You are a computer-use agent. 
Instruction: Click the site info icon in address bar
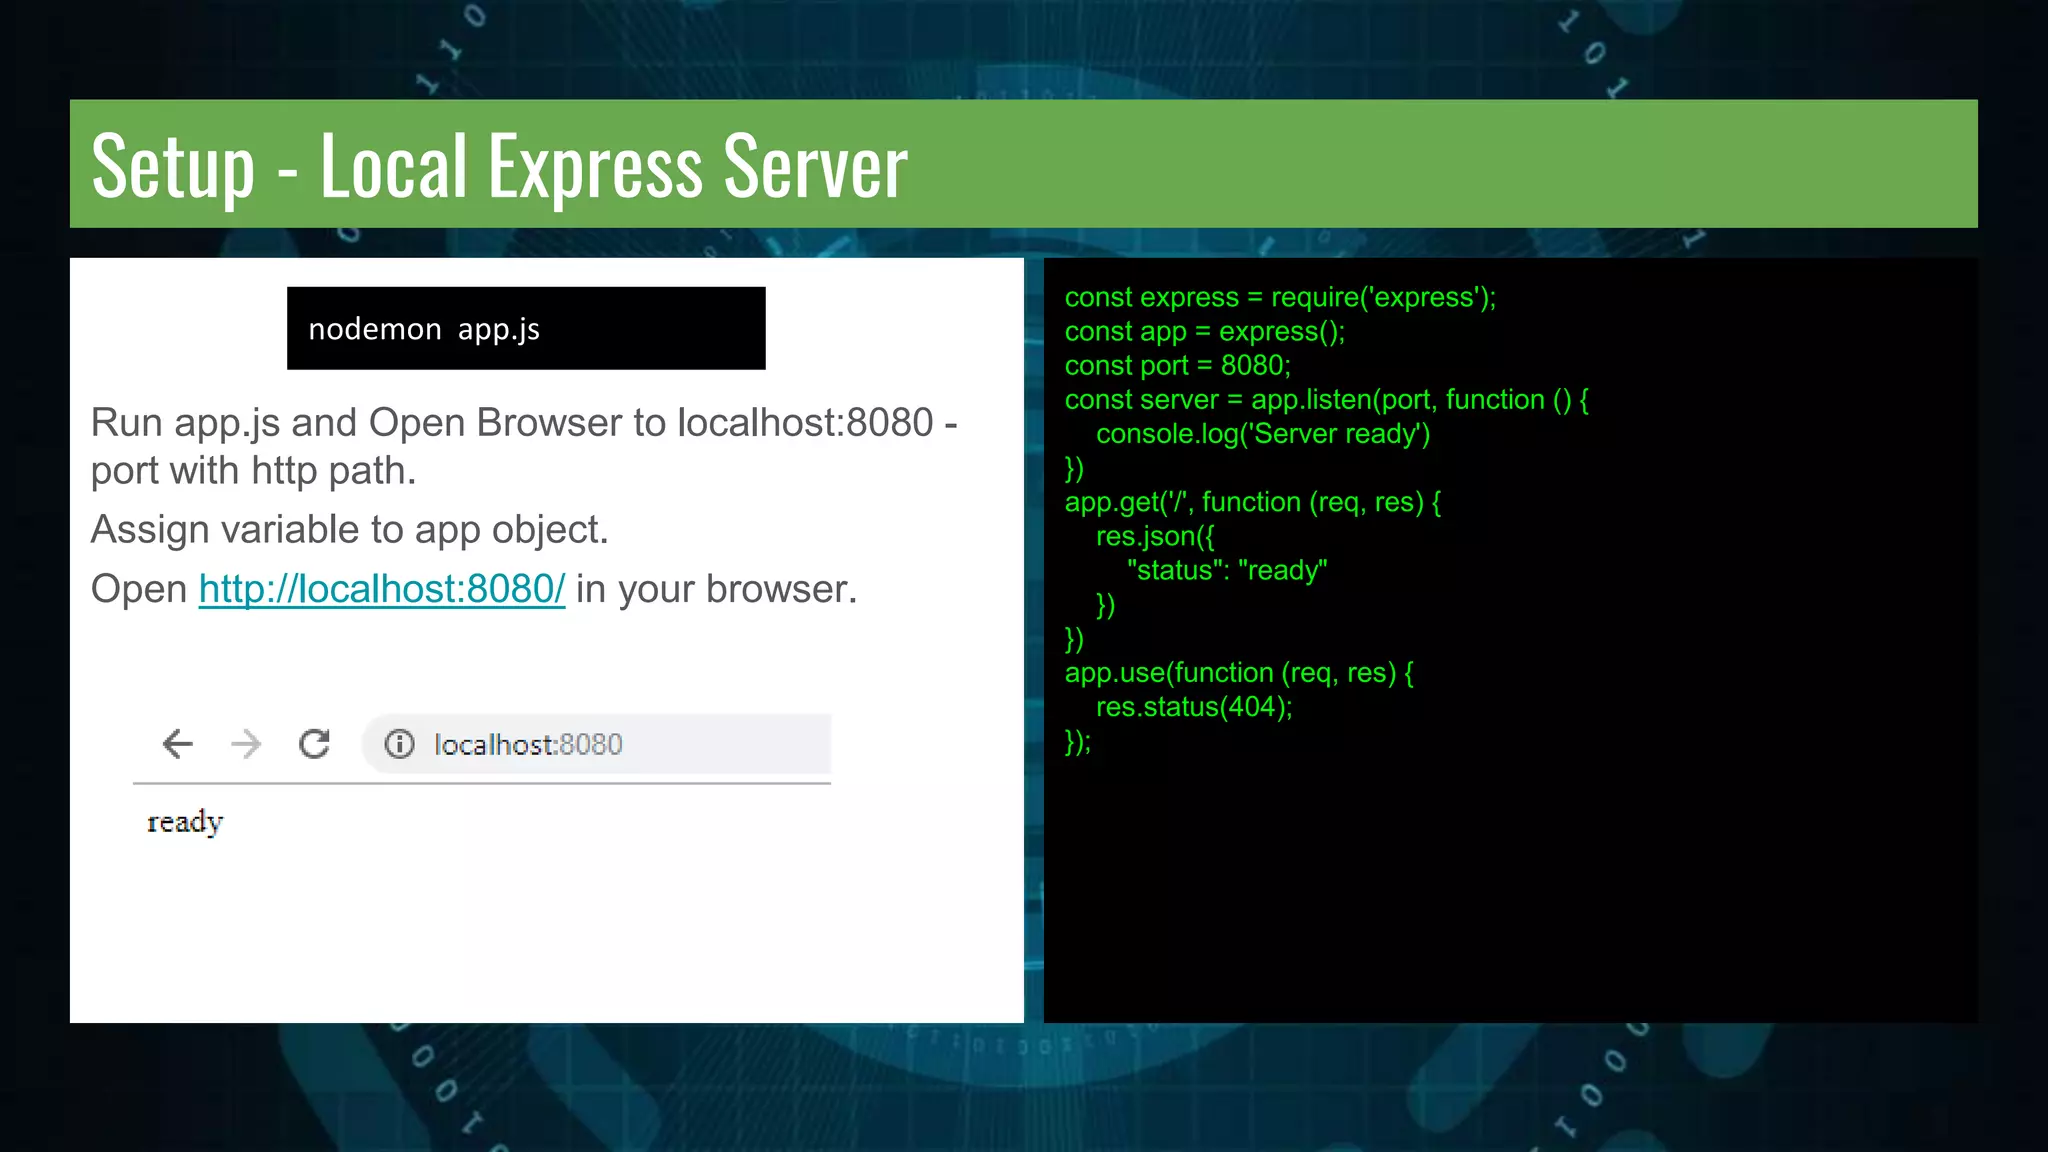point(400,744)
